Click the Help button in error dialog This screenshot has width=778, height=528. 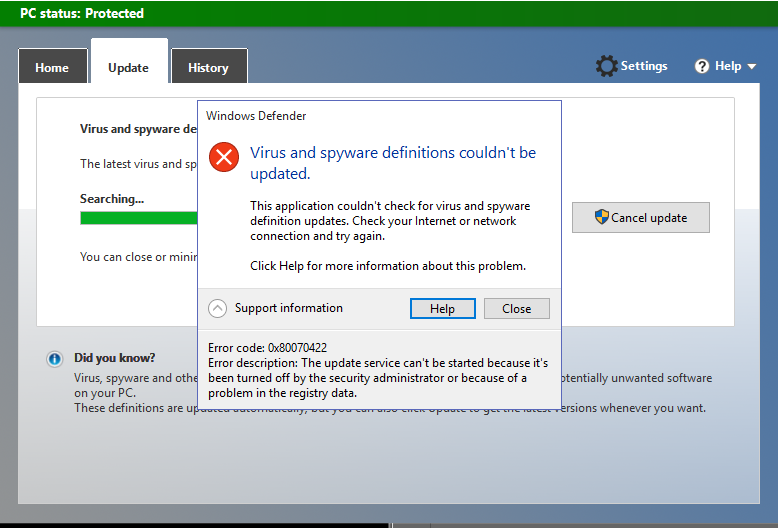tap(443, 309)
